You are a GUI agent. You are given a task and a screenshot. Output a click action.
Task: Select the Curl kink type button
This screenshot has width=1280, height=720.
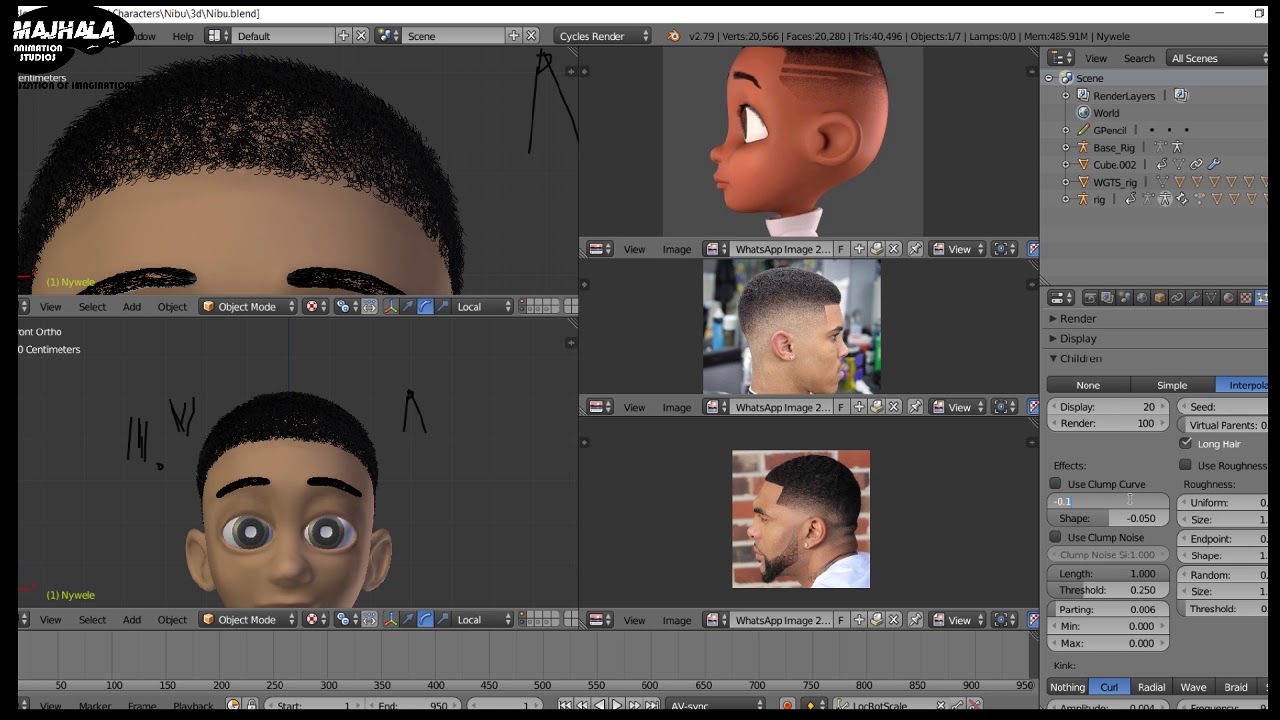pyautogui.click(x=1109, y=687)
